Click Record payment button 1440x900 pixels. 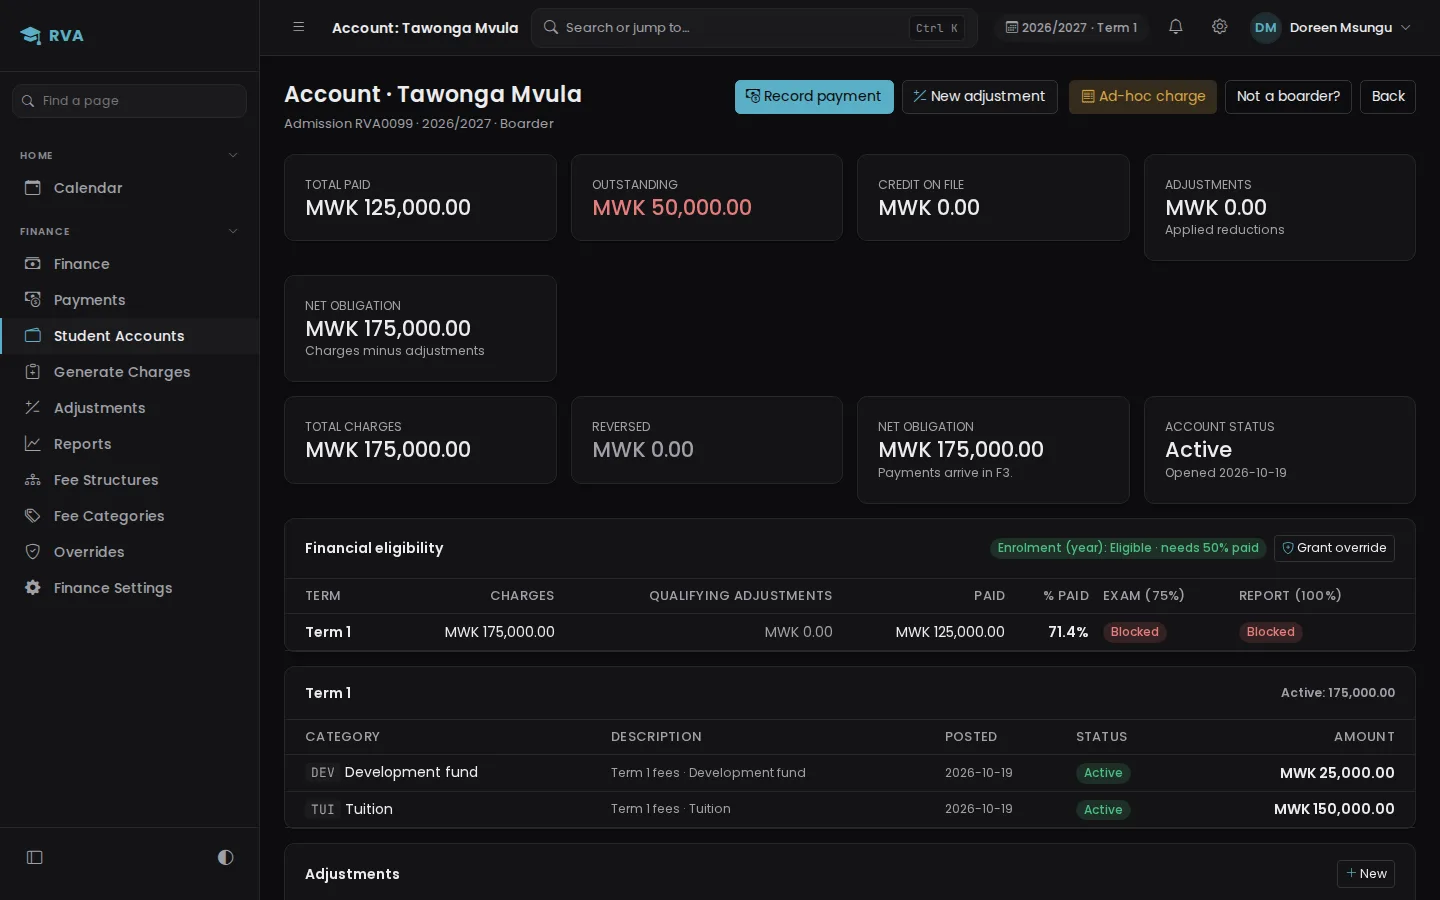pos(814,97)
